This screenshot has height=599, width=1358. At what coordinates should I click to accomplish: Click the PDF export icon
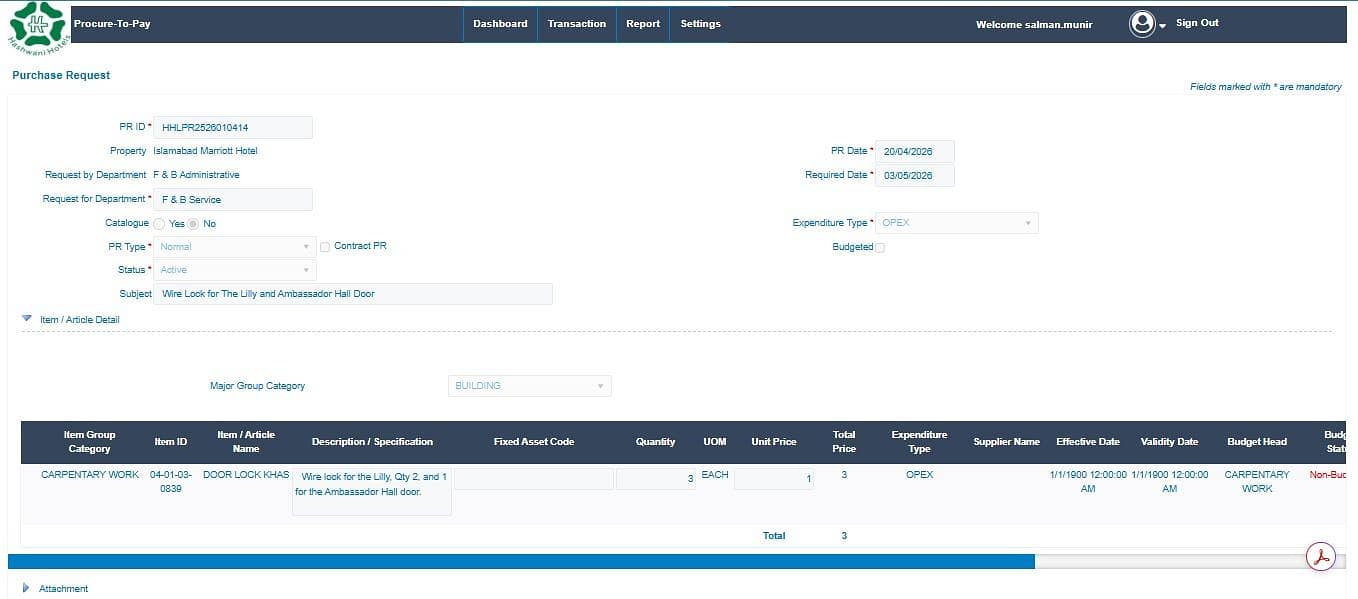click(1321, 557)
